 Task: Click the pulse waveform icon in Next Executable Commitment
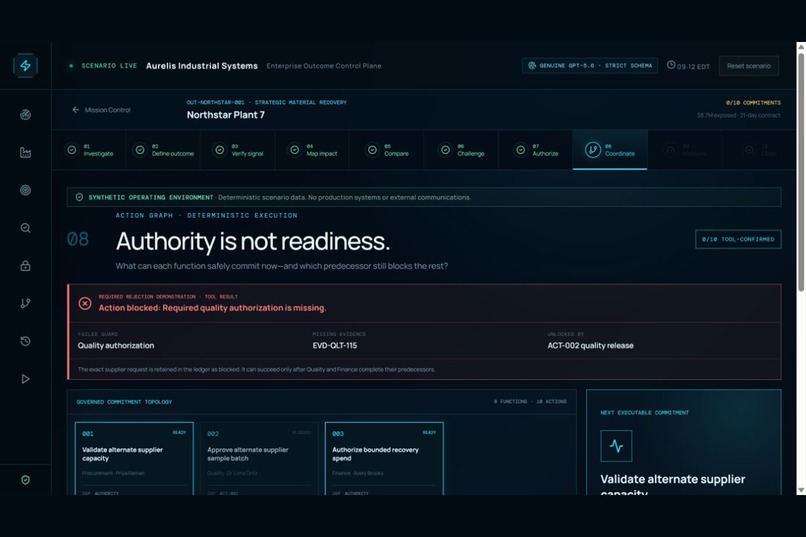[x=616, y=446]
